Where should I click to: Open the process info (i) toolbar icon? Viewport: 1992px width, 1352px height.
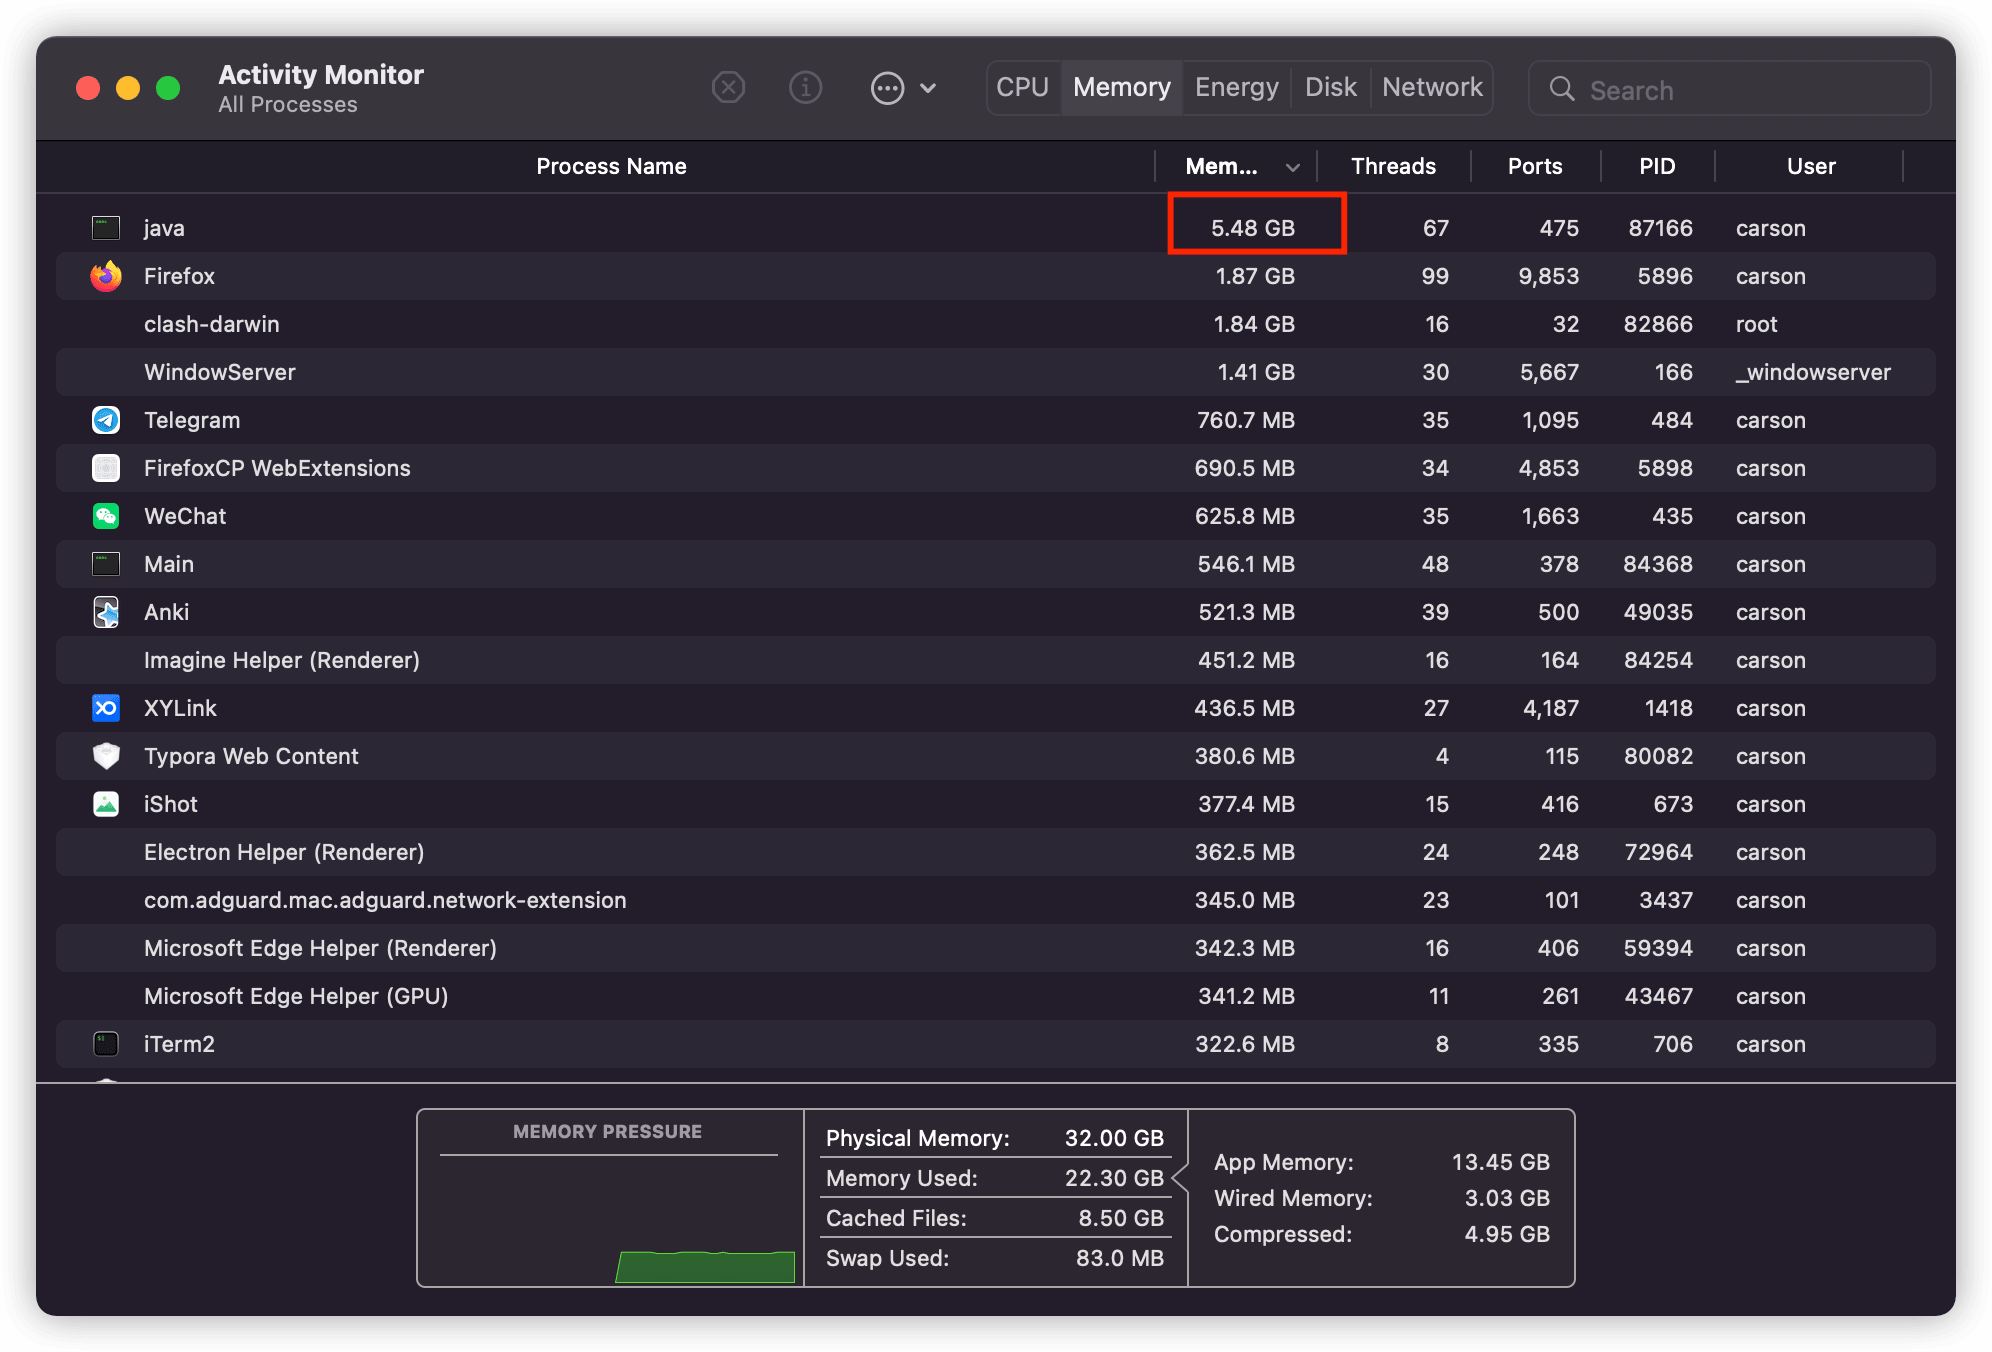coord(805,88)
